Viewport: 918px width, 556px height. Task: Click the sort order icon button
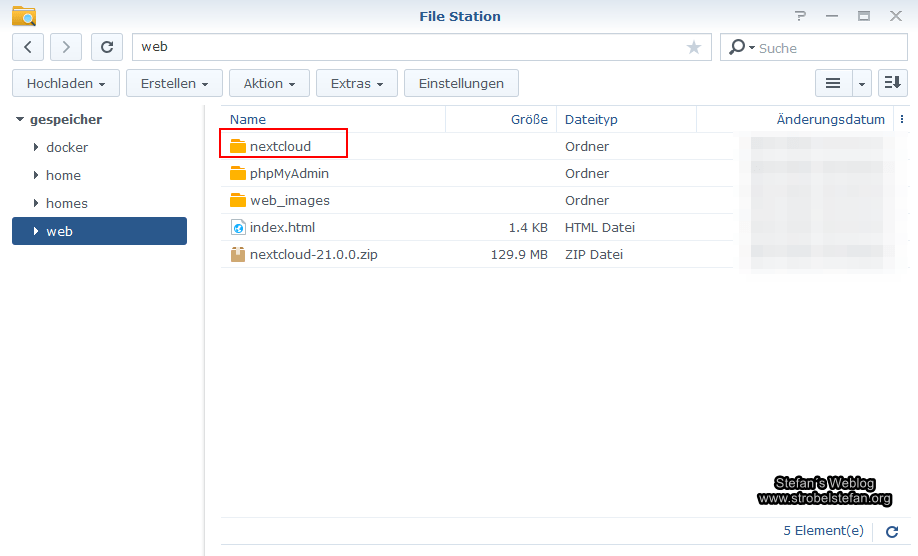[892, 83]
